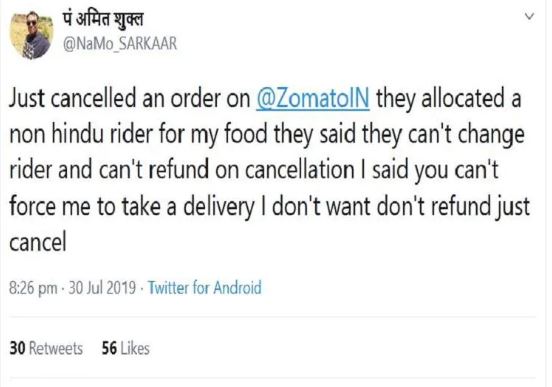This screenshot has height=387, width=552.
Task: Click the Hindi display name of the author
Action: tap(103, 19)
